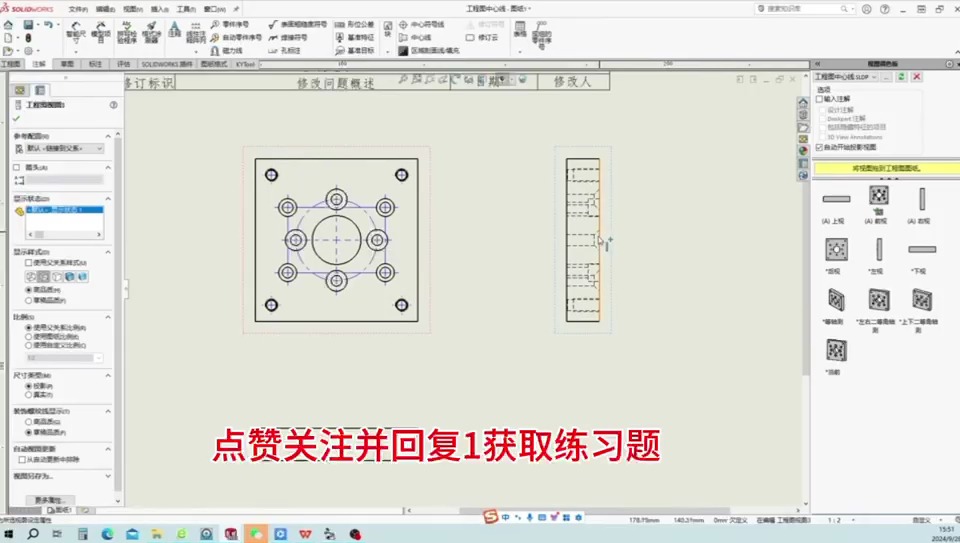
Task: Add a Hole Callout (孔标注)
Action: pyautogui.click(x=284, y=51)
